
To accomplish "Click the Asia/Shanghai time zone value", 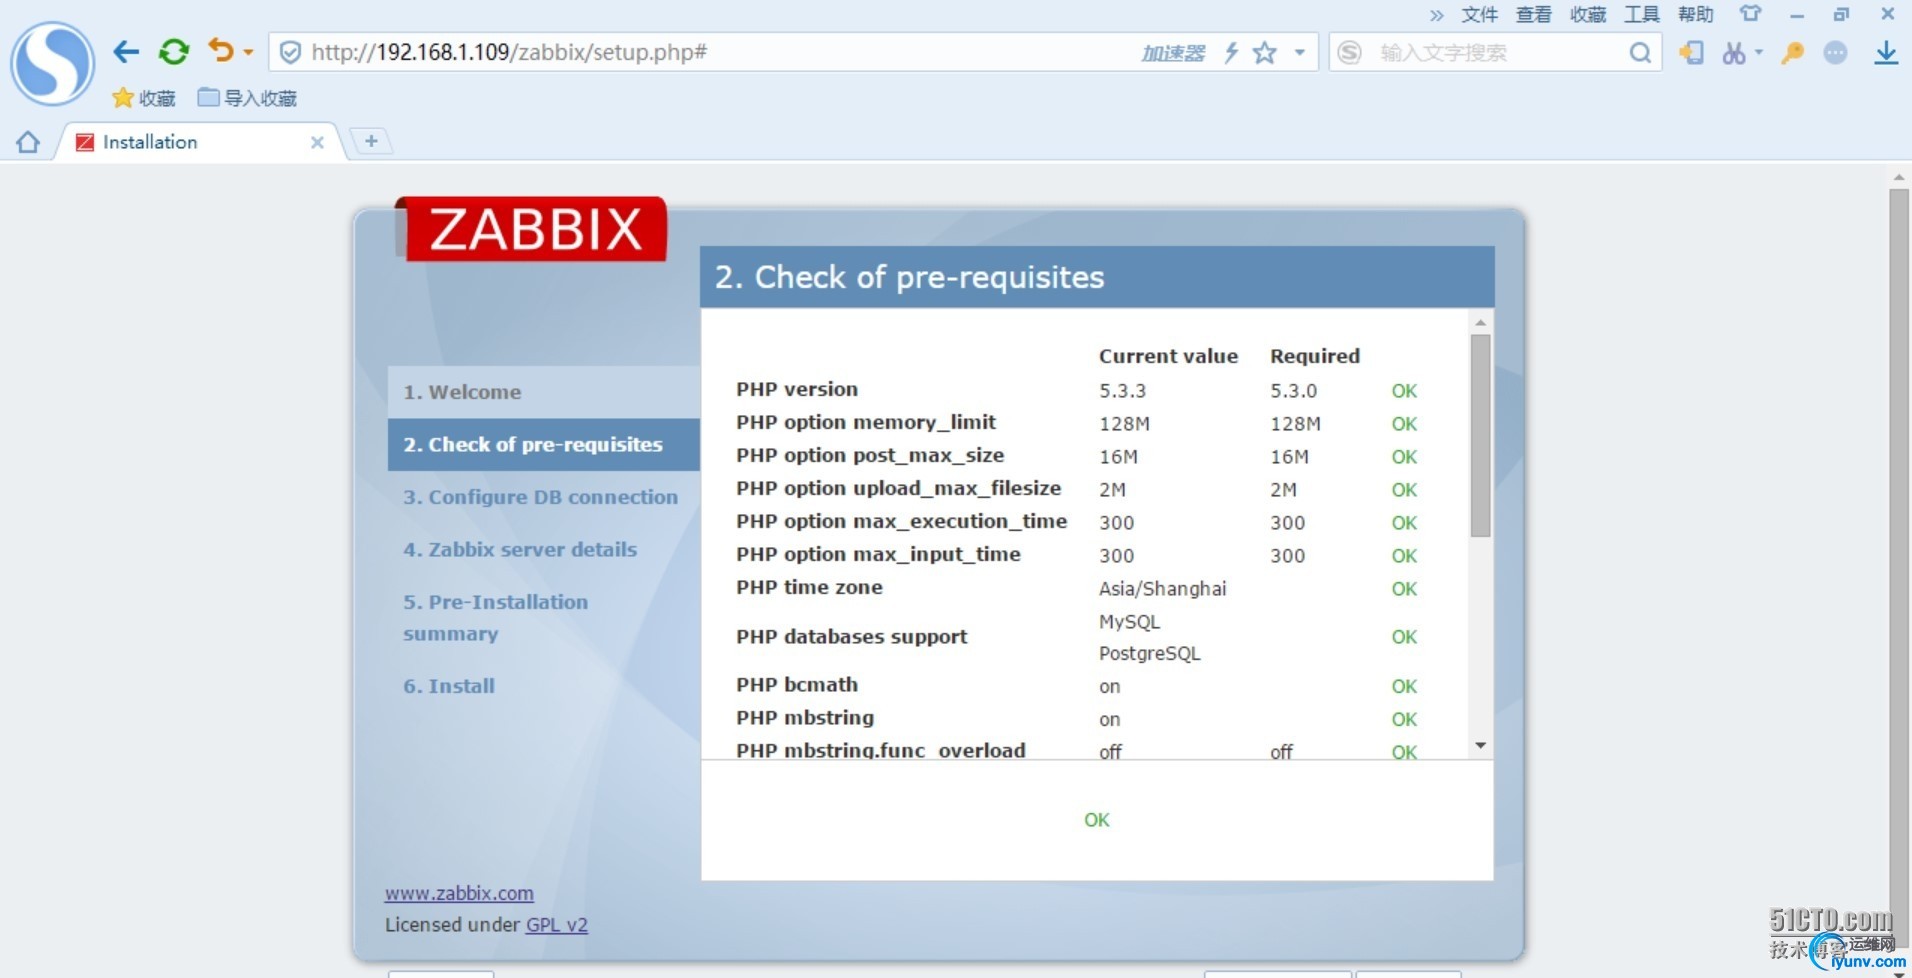I will [x=1162, y=588].
